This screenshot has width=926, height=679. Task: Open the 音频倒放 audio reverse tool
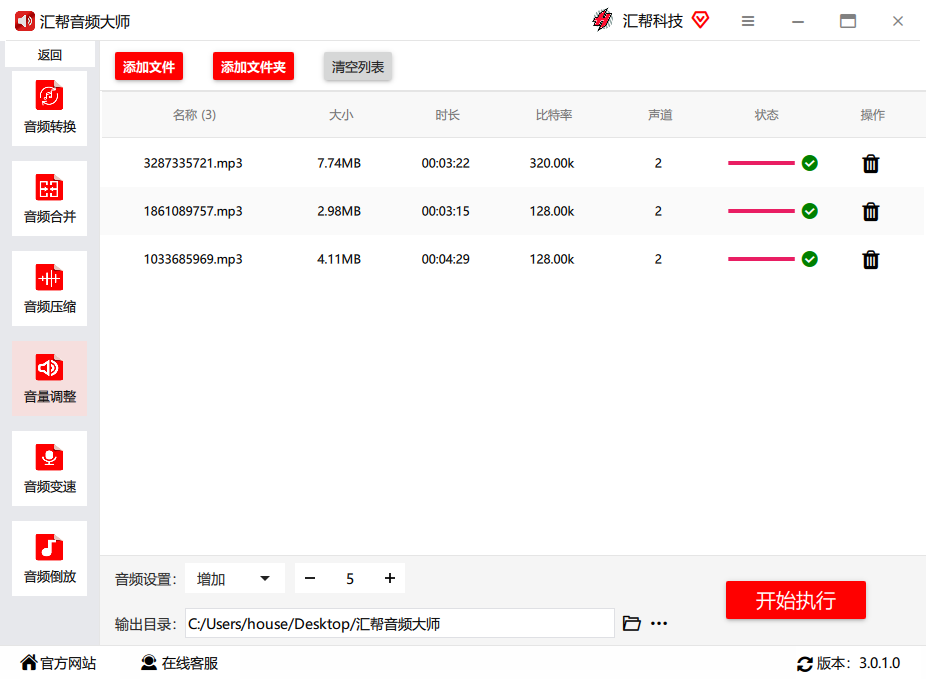(49, 558)
